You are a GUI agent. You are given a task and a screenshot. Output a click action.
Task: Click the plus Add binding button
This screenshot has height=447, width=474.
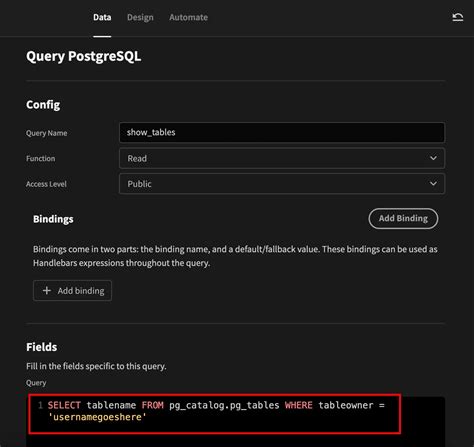click(72, 291)
